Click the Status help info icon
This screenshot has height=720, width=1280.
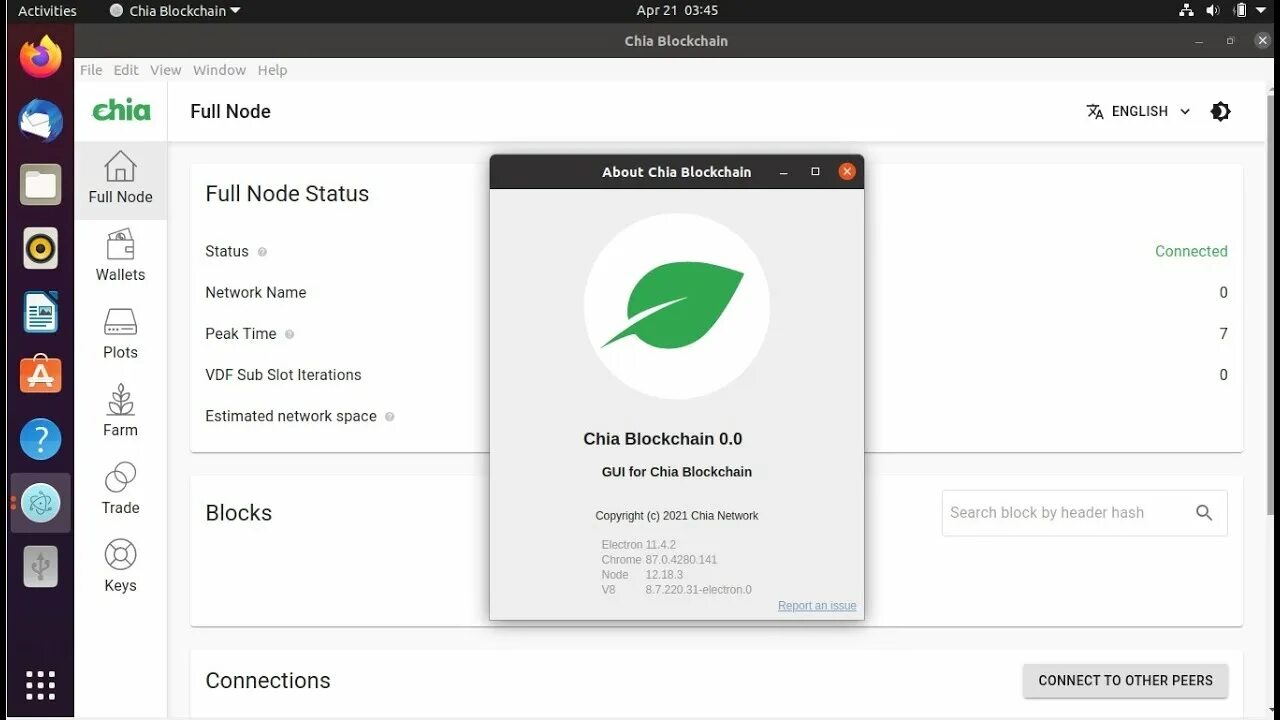pyautogui.click(x=262, y=252)
